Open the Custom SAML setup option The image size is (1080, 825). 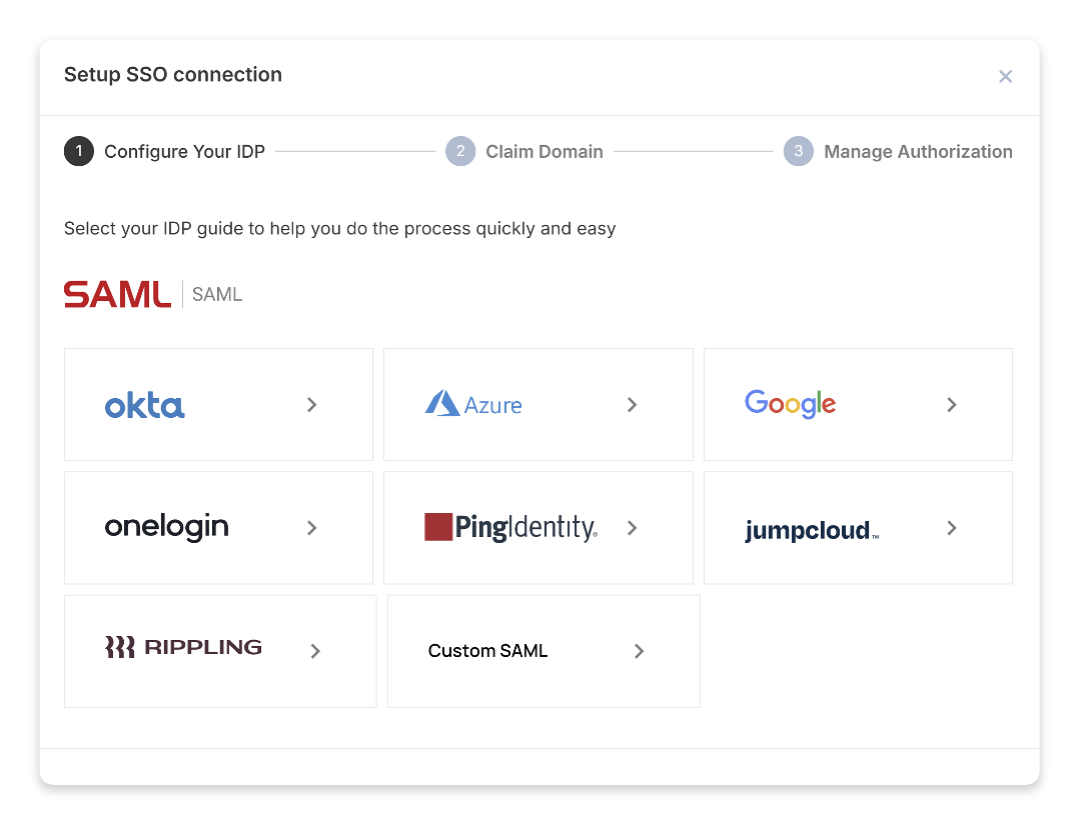coord(543,651)
